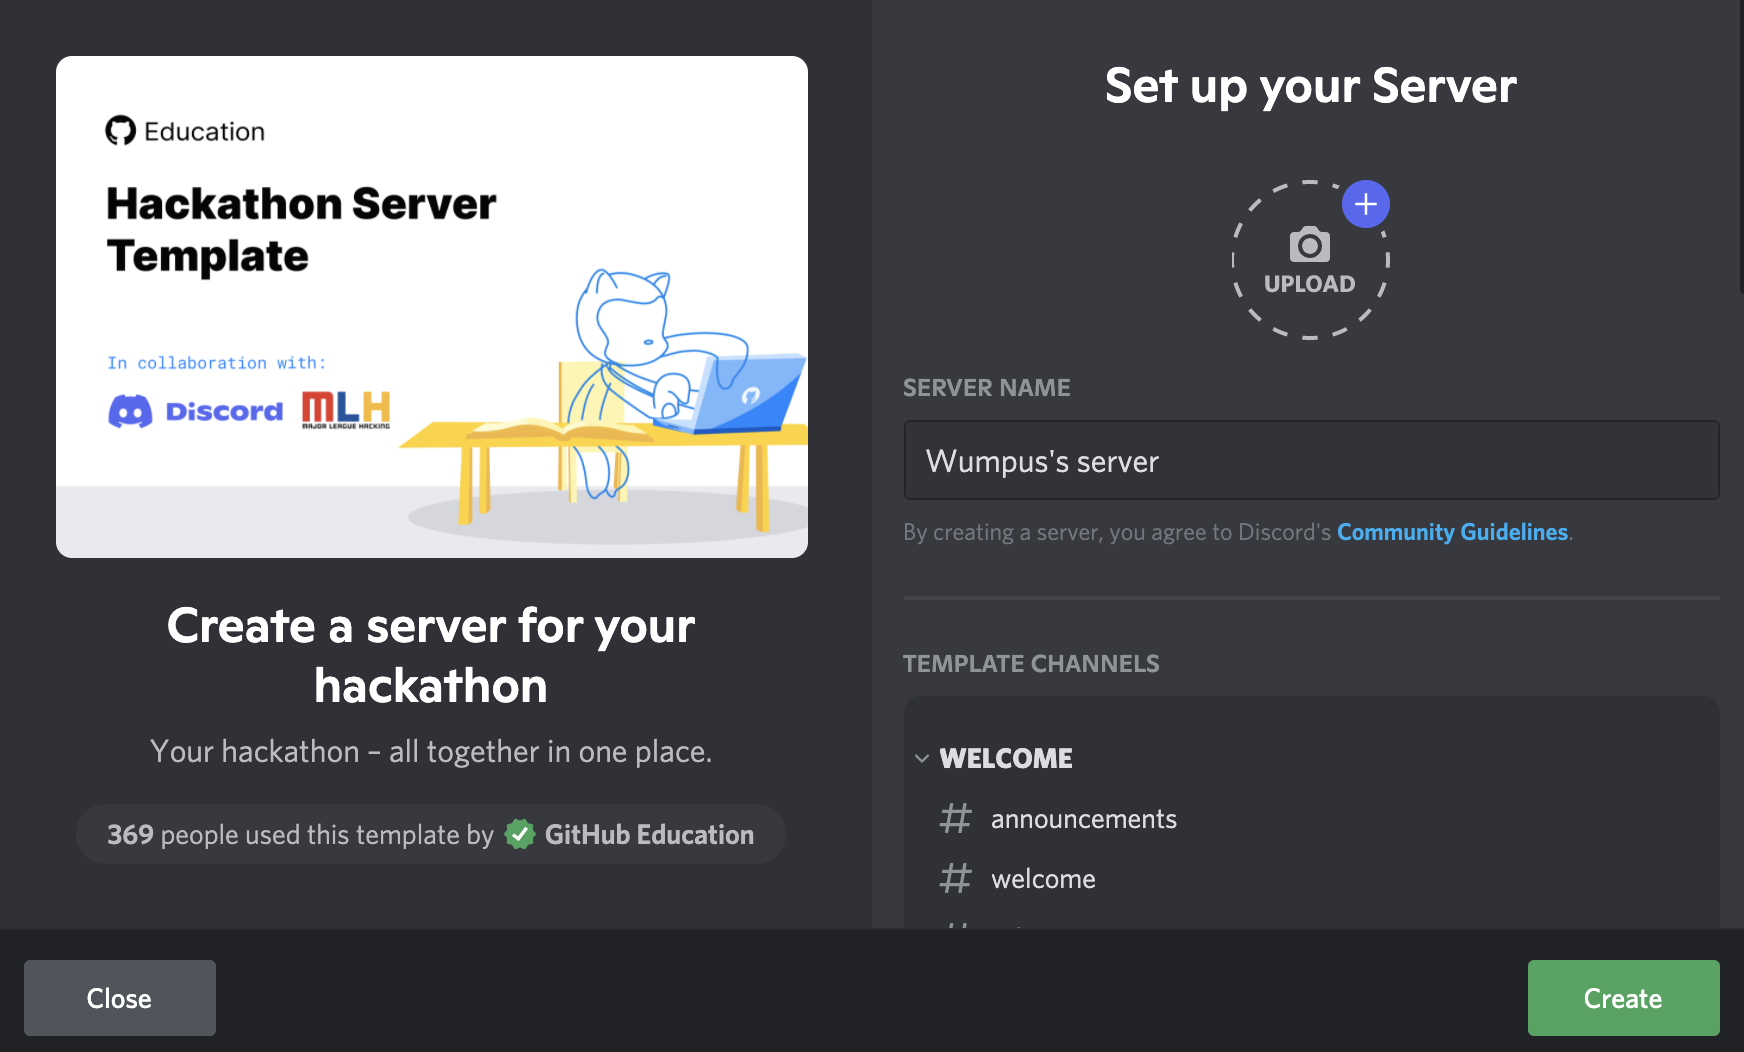Screen dimensions: 1744x1052
Task: Click the camera icon to upload server image
Action: [x=1309, y=245]
